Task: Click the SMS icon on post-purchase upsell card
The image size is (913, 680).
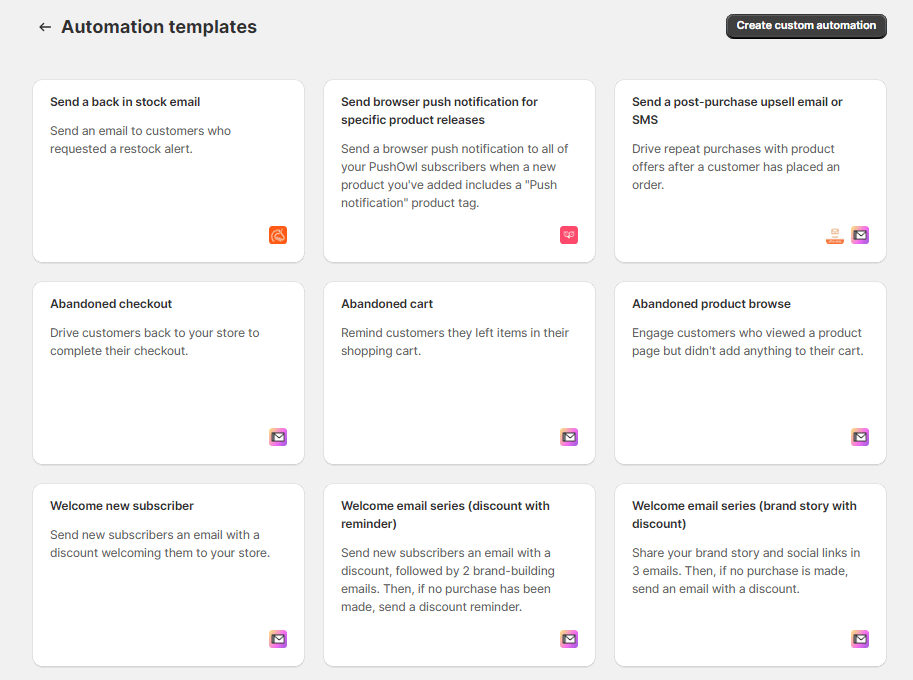Action: [x=834, y=235]
